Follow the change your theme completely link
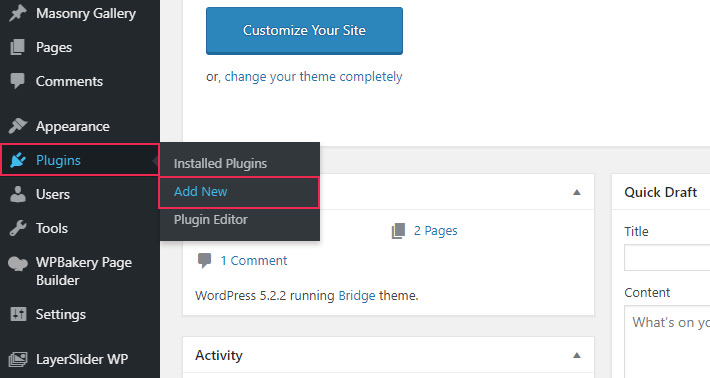Viewport: 710px width, 378px height. (x=313, y=77)
